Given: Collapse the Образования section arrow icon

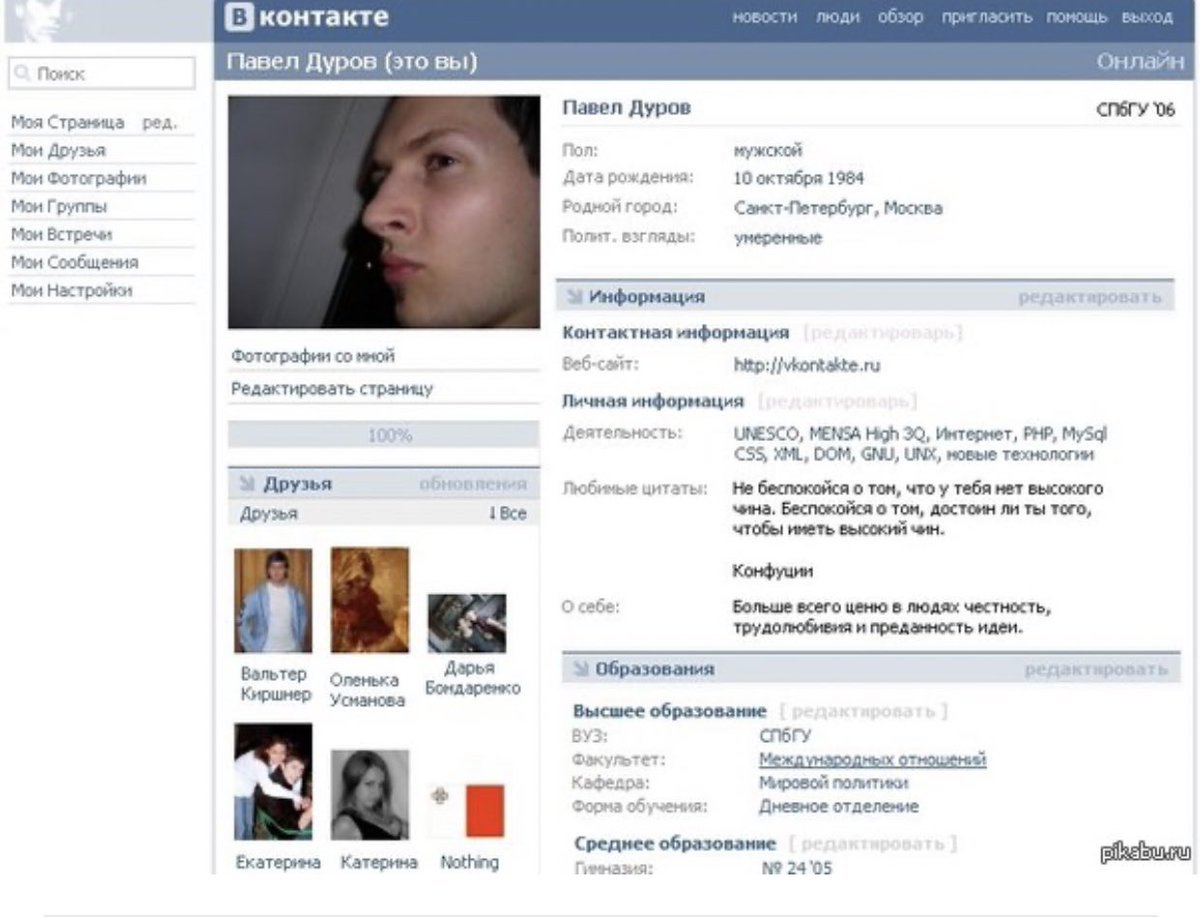Looking at the screenshot, I should [581, 669].
